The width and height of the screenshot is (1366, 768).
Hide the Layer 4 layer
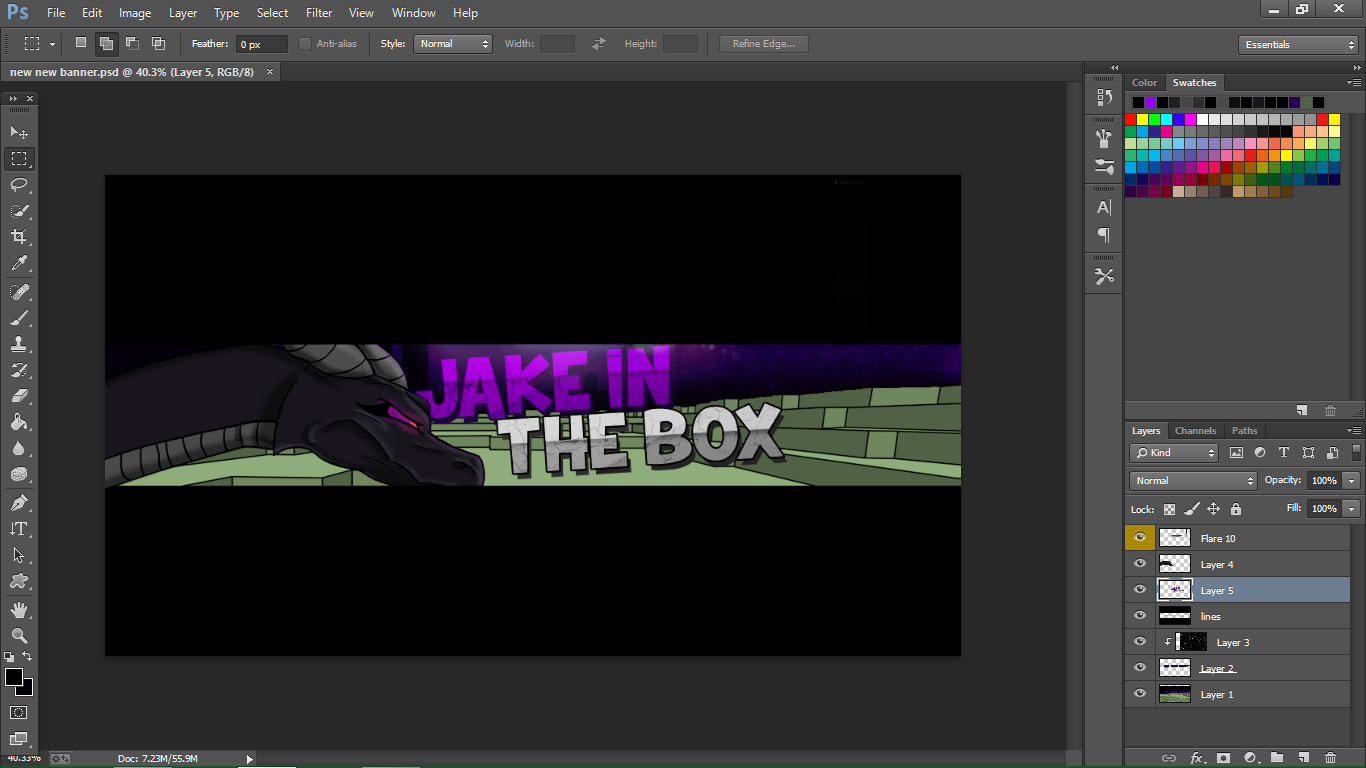tap(1140, 564)
